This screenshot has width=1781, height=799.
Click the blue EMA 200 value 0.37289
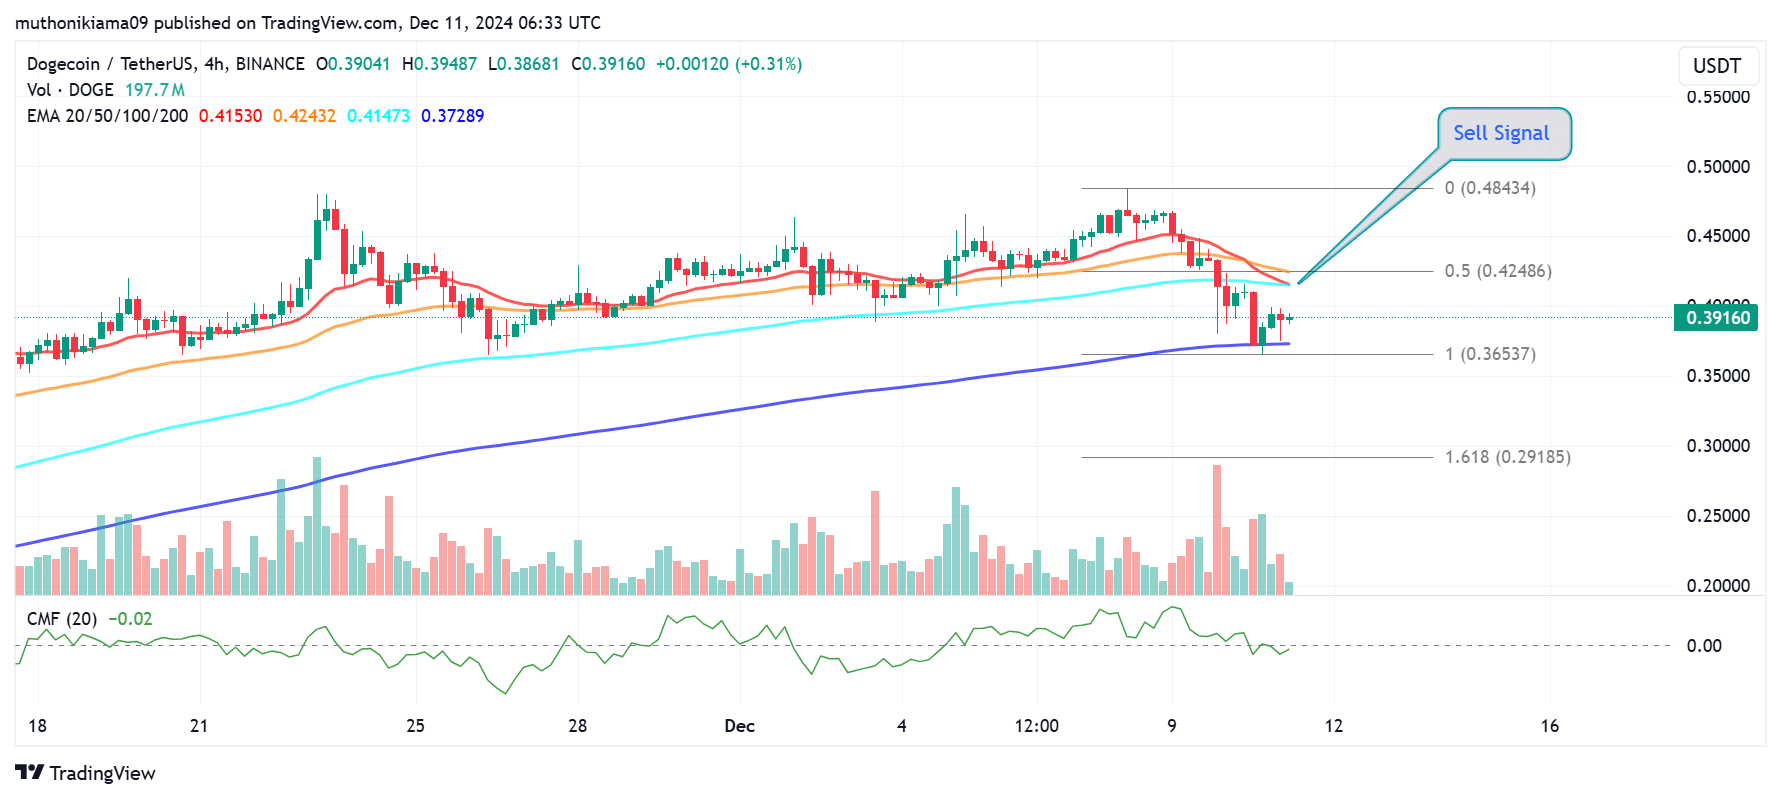(452, 116)
